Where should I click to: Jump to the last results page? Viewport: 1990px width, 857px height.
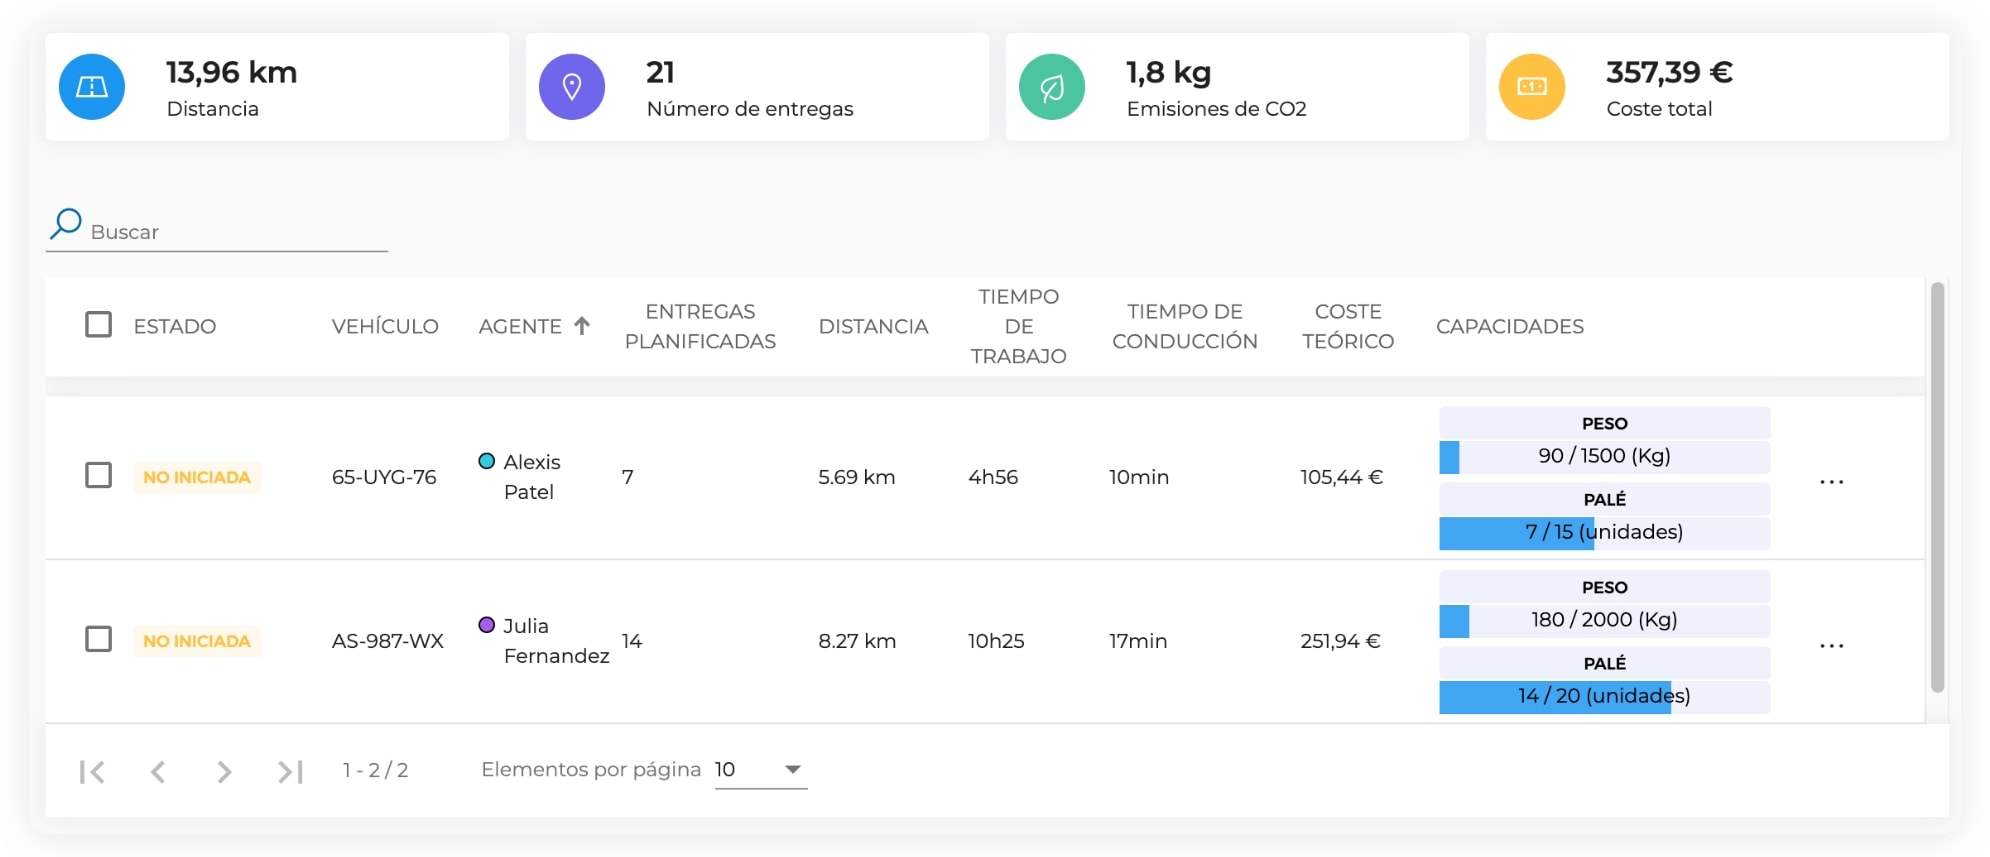pyautogui.click(x=290, y=771)
